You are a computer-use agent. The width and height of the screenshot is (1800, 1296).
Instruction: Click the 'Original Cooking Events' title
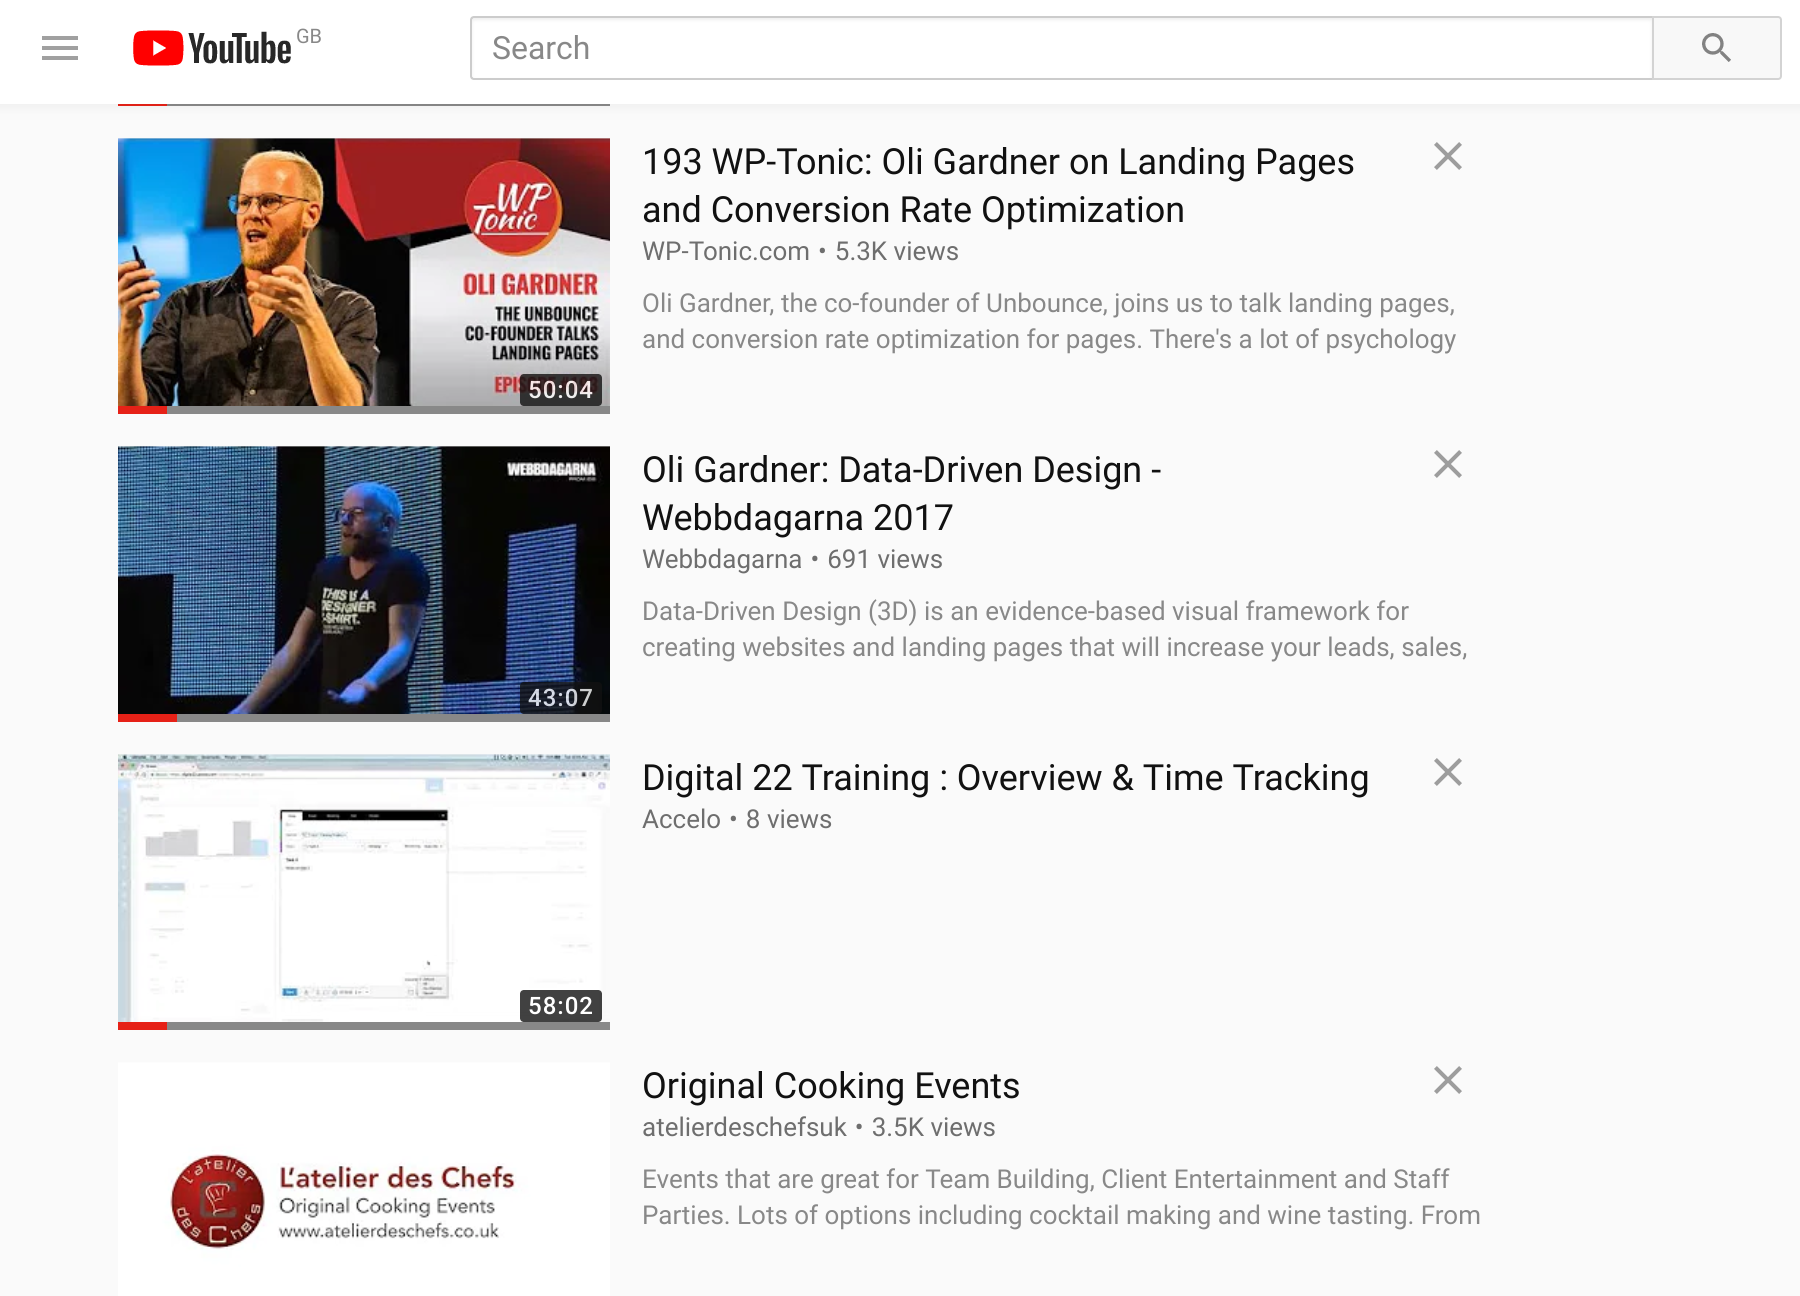[x=830, y=1086]
